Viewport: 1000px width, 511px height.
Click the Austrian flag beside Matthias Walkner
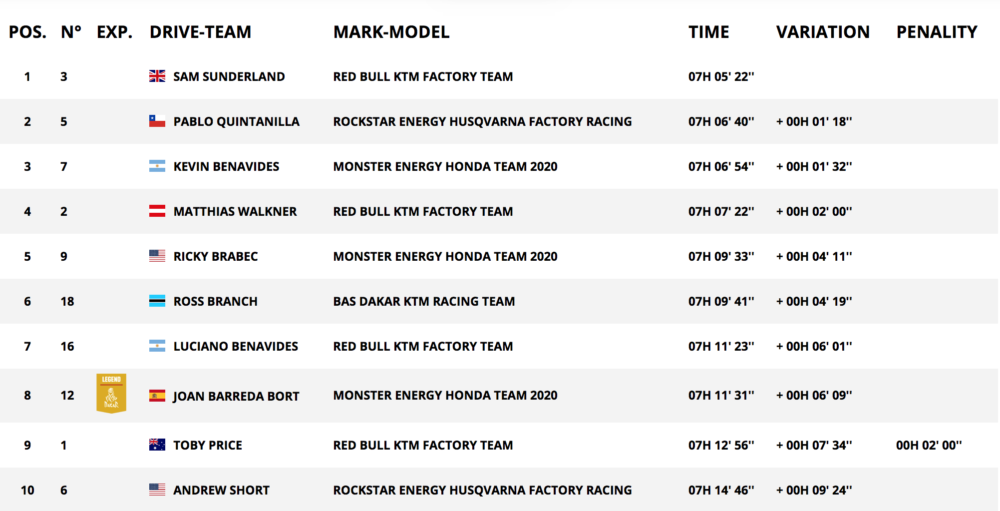[157, 211]
